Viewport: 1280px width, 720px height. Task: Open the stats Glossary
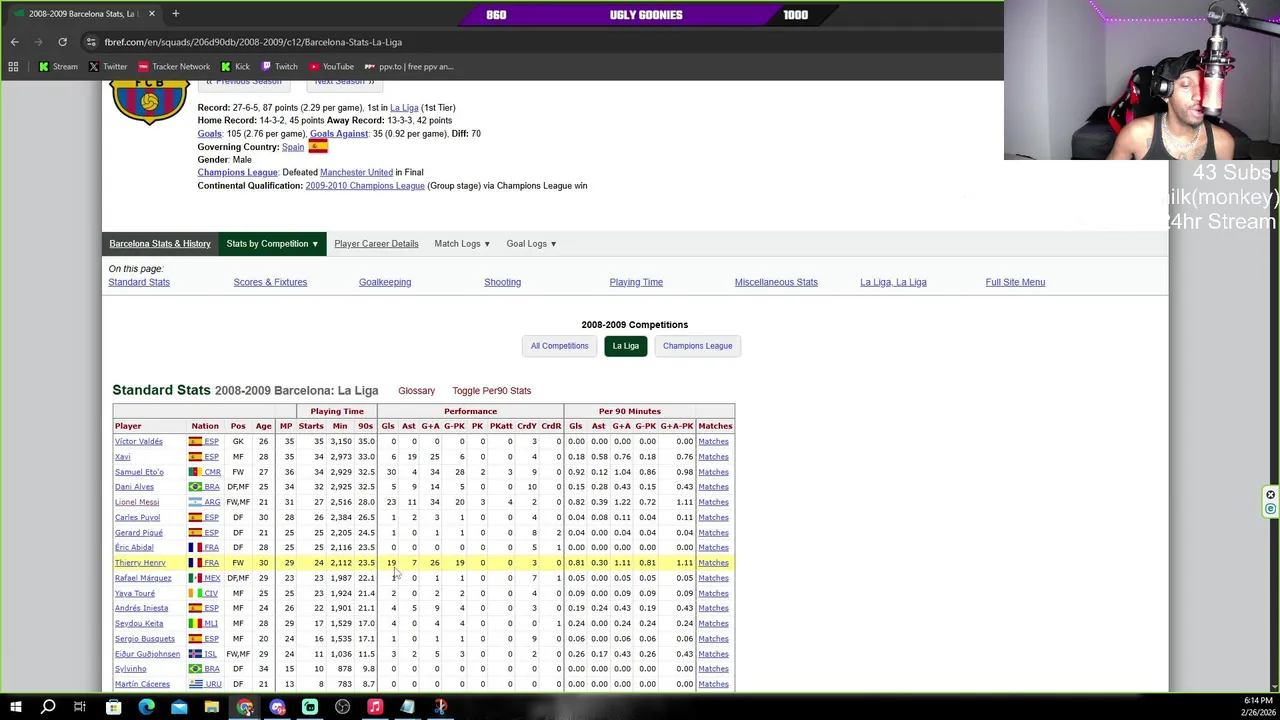point(416,391)
